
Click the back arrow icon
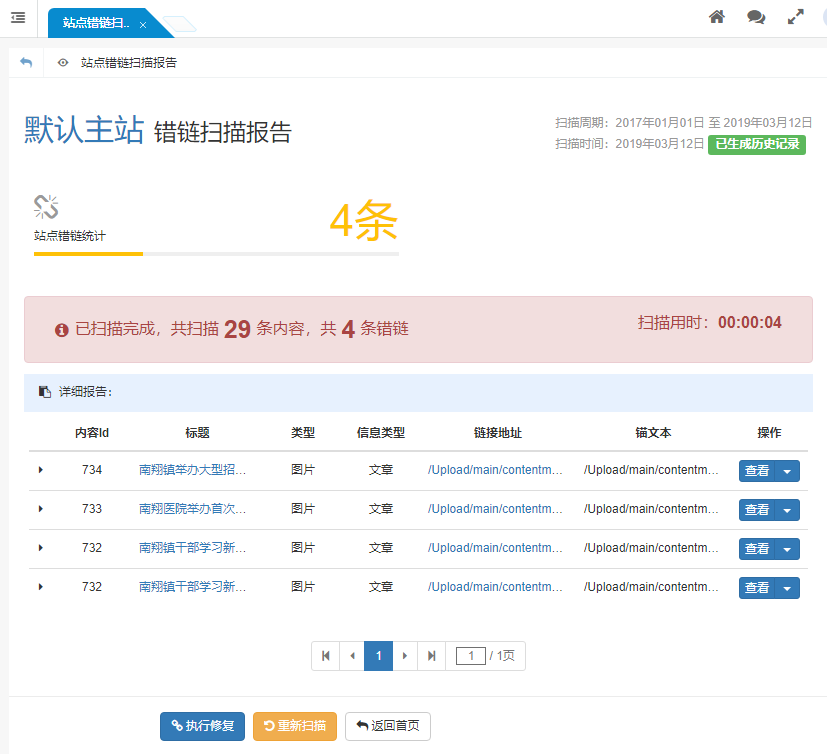(x=26, y=62)
